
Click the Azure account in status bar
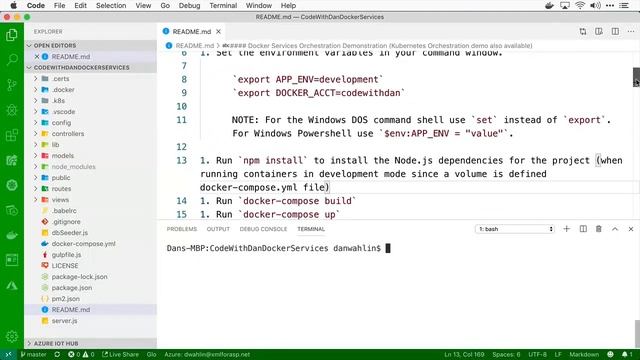coord(207,354)
